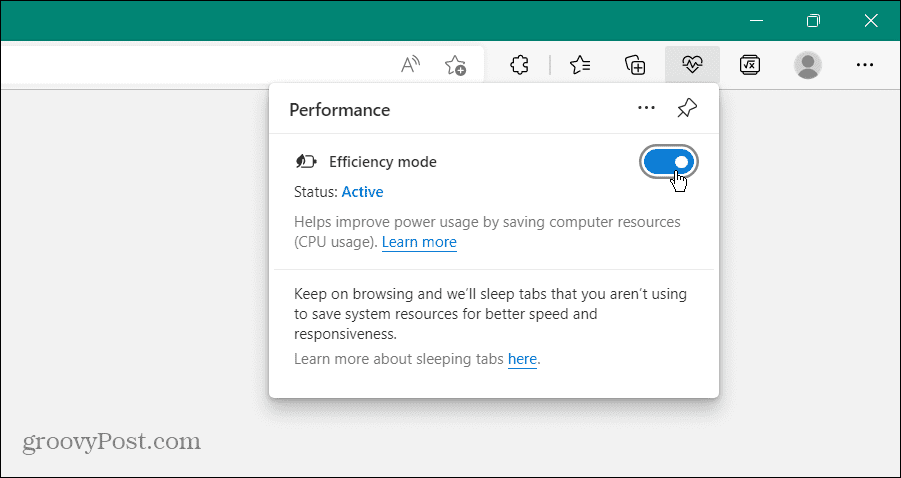Follow the 'here' sleeping tabs link
This screenshot has width=901, height=478.
(x=522, y=358)
